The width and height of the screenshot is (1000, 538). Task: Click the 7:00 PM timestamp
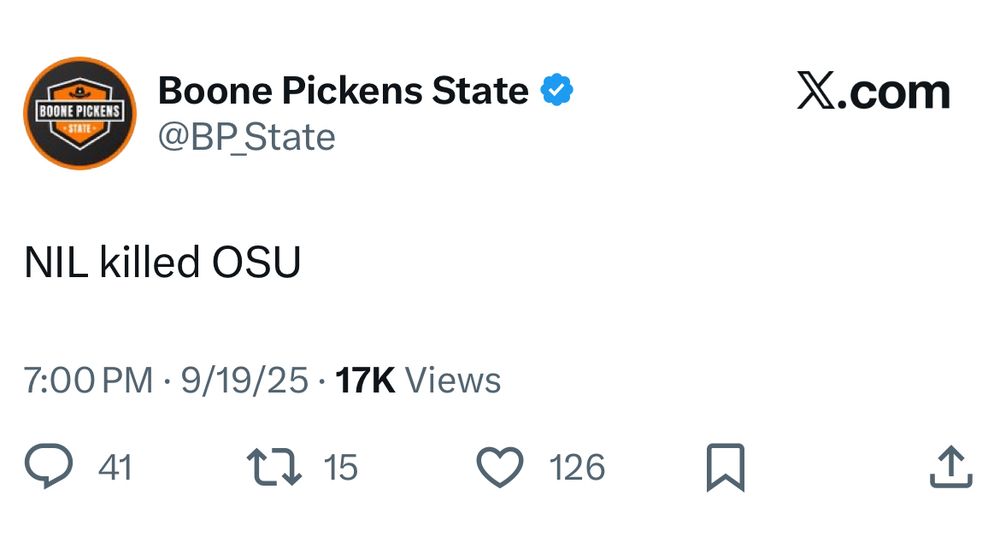pos(88,380)
